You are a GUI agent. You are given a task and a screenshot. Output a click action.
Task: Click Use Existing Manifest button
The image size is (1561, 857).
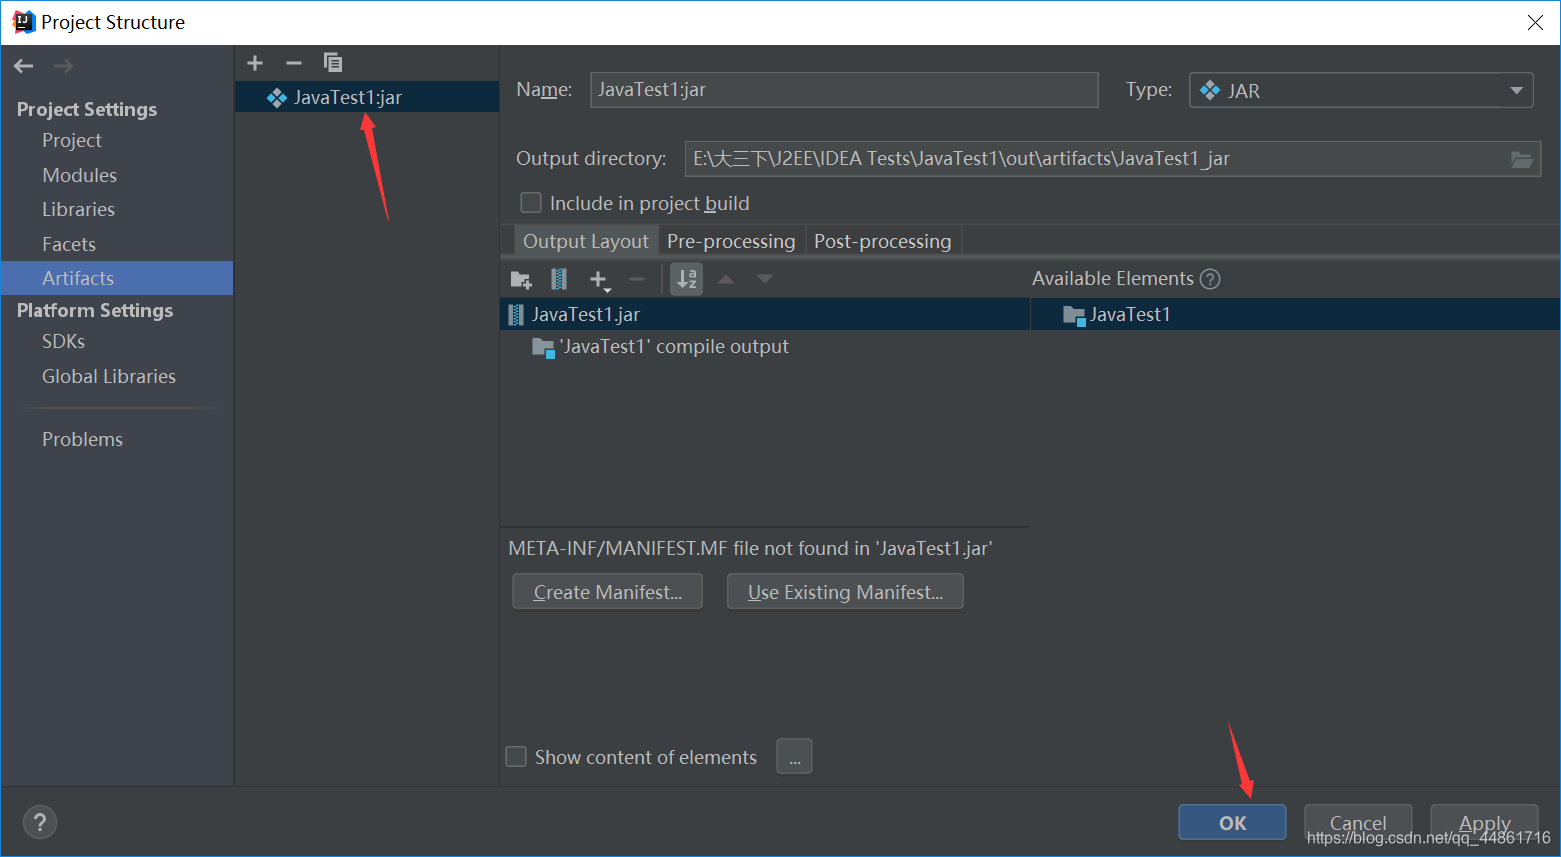pyautogui.click(x=845, y=592)
